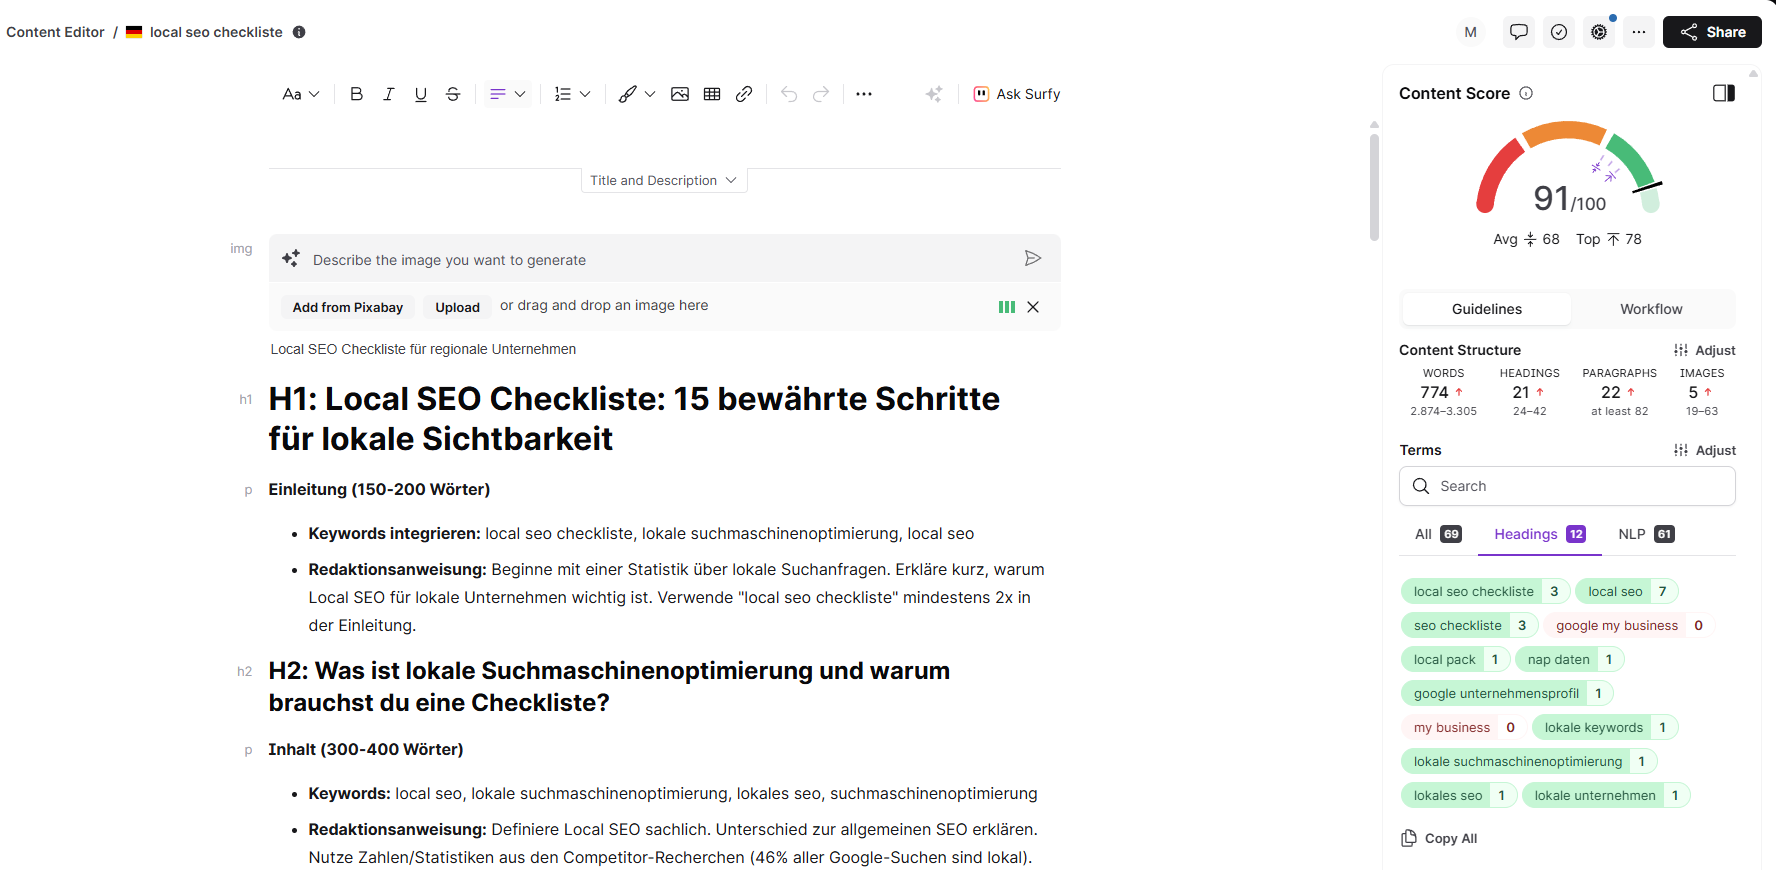Viewport: 1776px width, 870px height.
Task: Open more toolbar options (three dots)
Action: click(864, 94)
